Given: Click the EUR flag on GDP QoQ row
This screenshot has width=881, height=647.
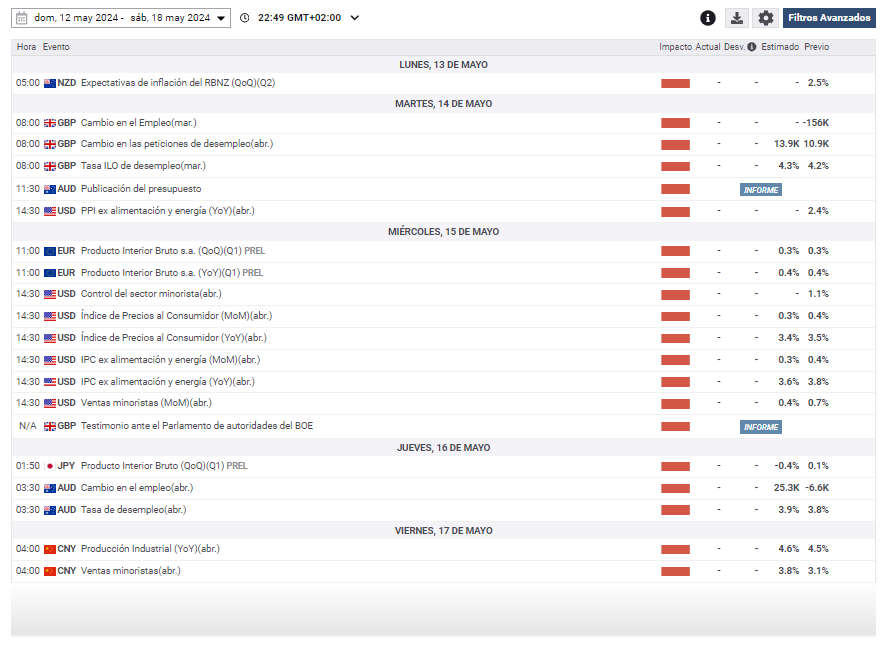Looking at the screenshot, I should [50, 251].
